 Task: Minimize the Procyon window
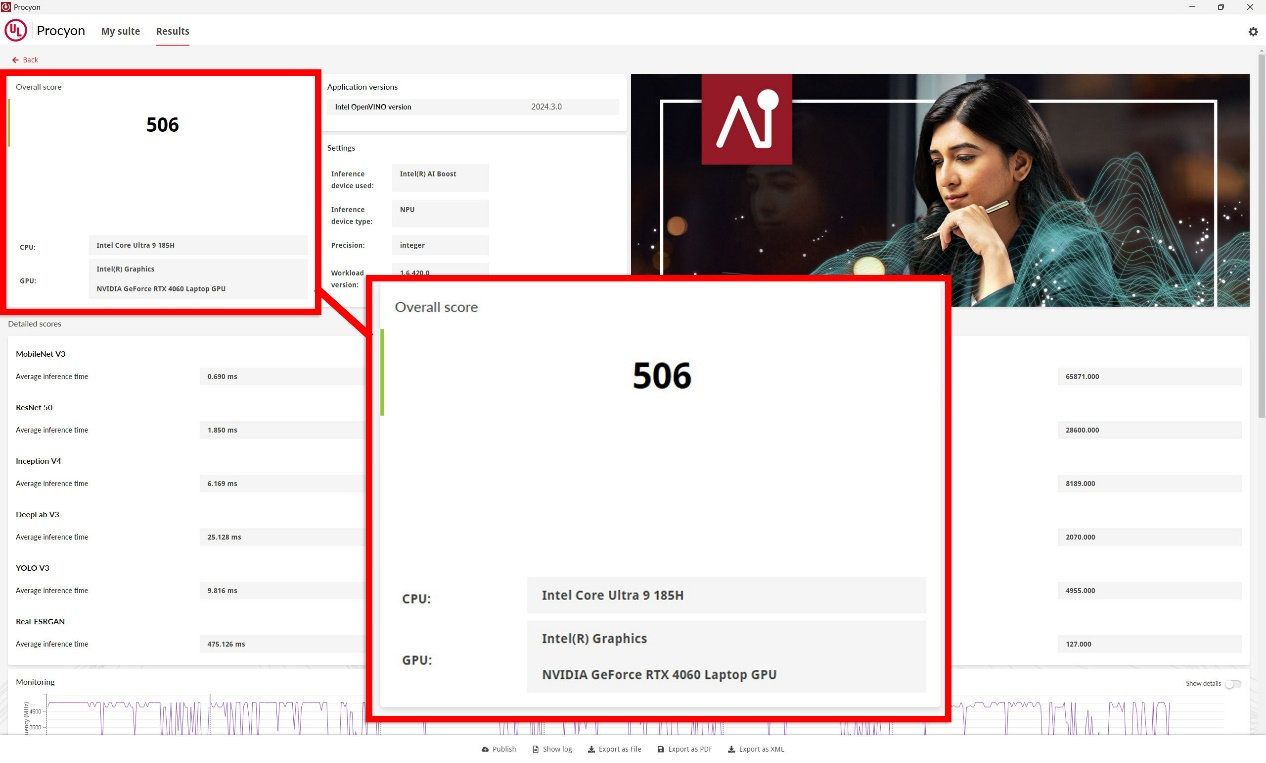1192,7
